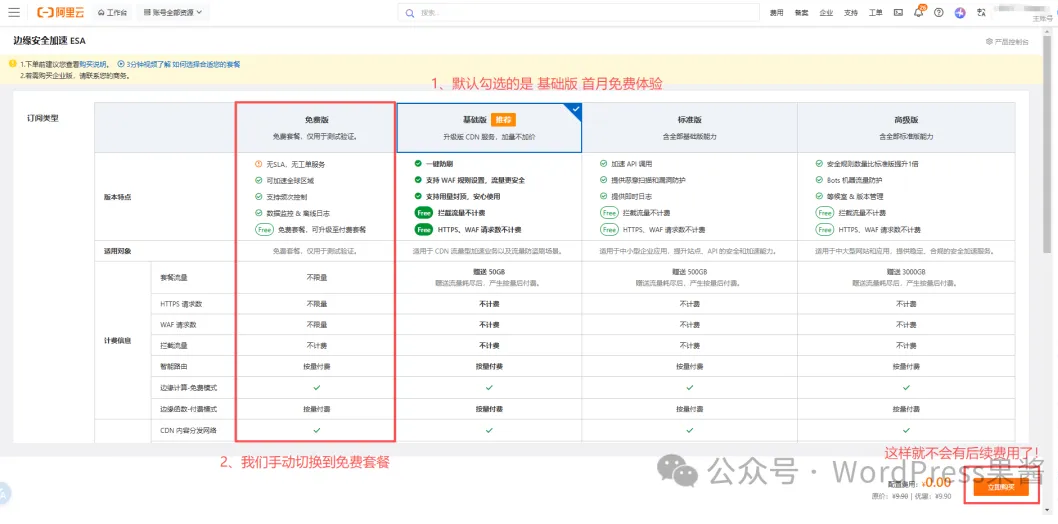The image size is (1058, 524).
Task: Click the green check beside Bots 机器流量防护
Action: [x=819, y=180]
